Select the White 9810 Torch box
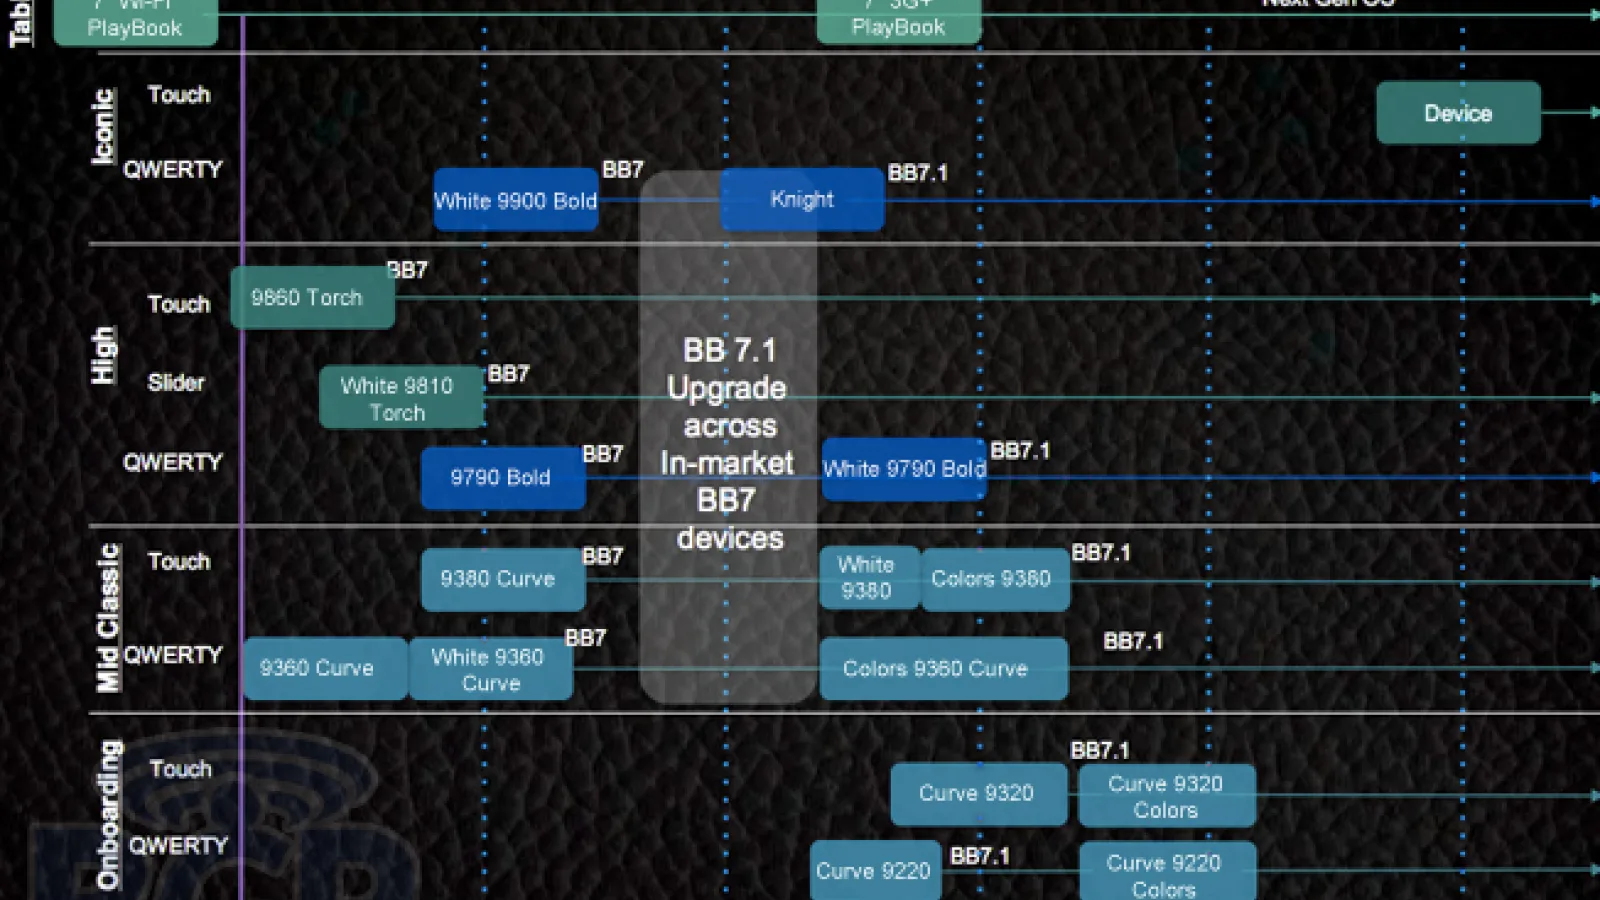 [x=401, y=397]
